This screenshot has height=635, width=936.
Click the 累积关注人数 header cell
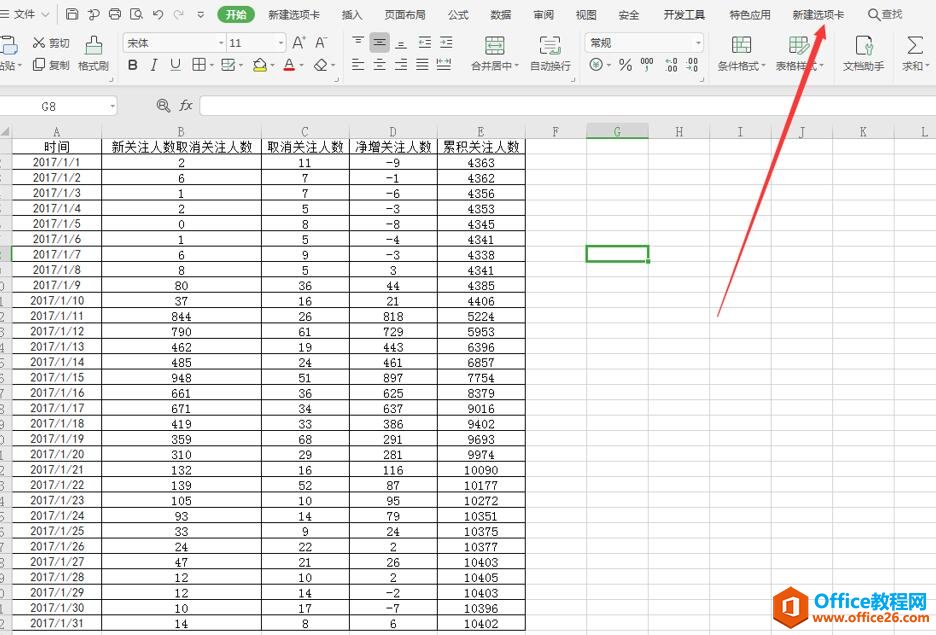(481, 147)
